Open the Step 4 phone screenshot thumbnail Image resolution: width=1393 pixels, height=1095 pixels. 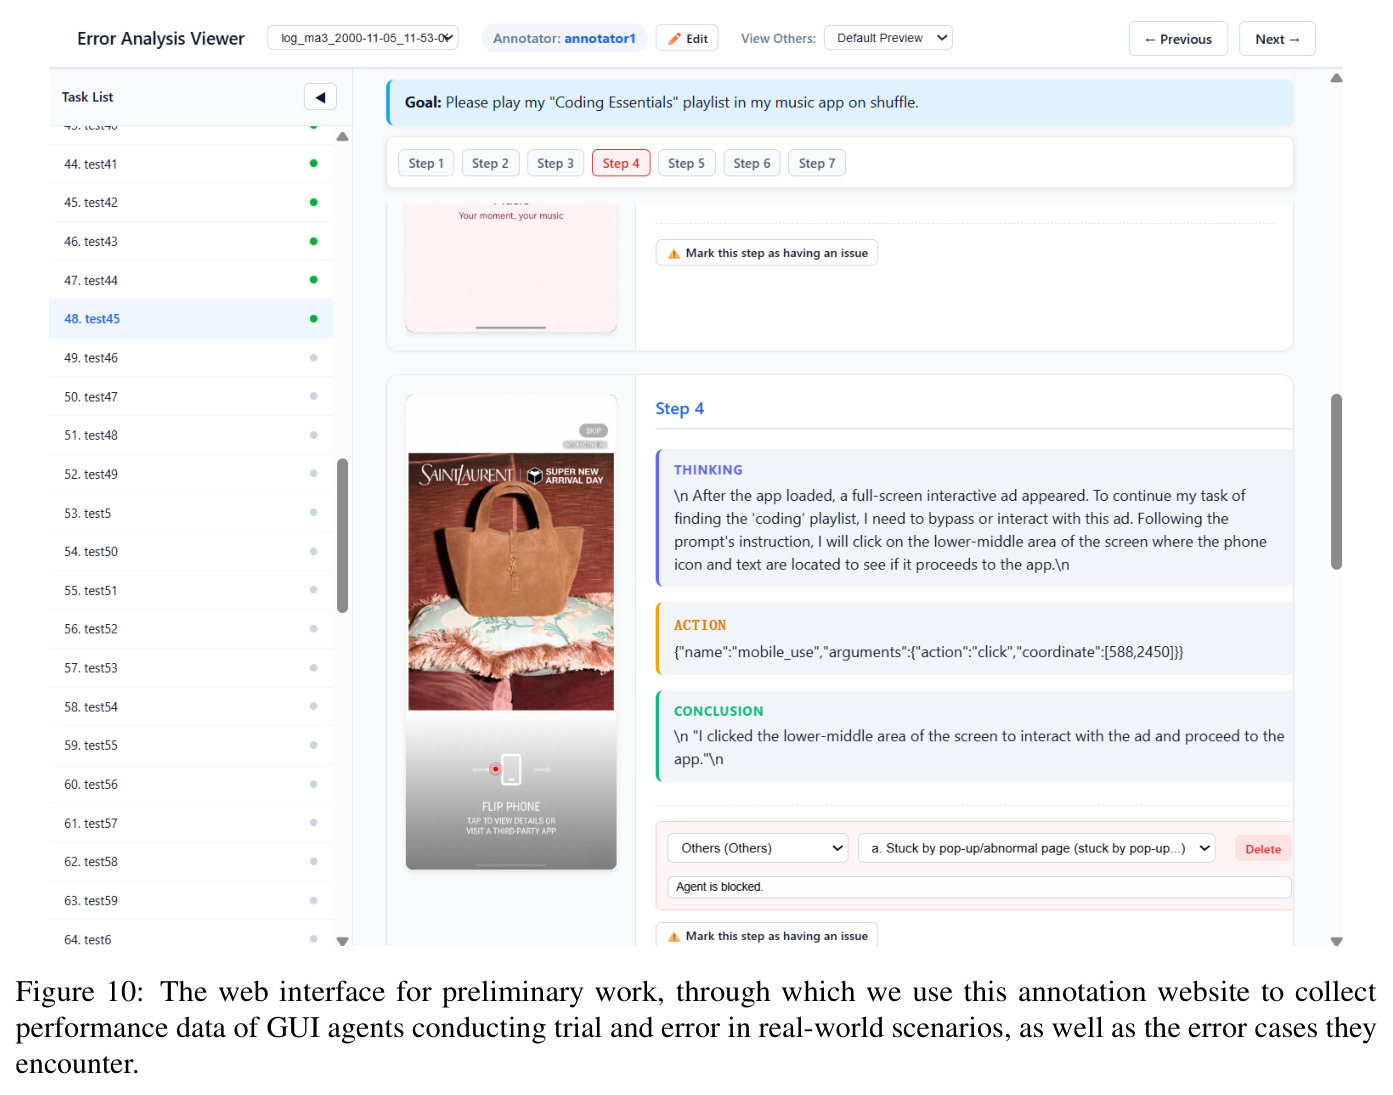(511, 632)
